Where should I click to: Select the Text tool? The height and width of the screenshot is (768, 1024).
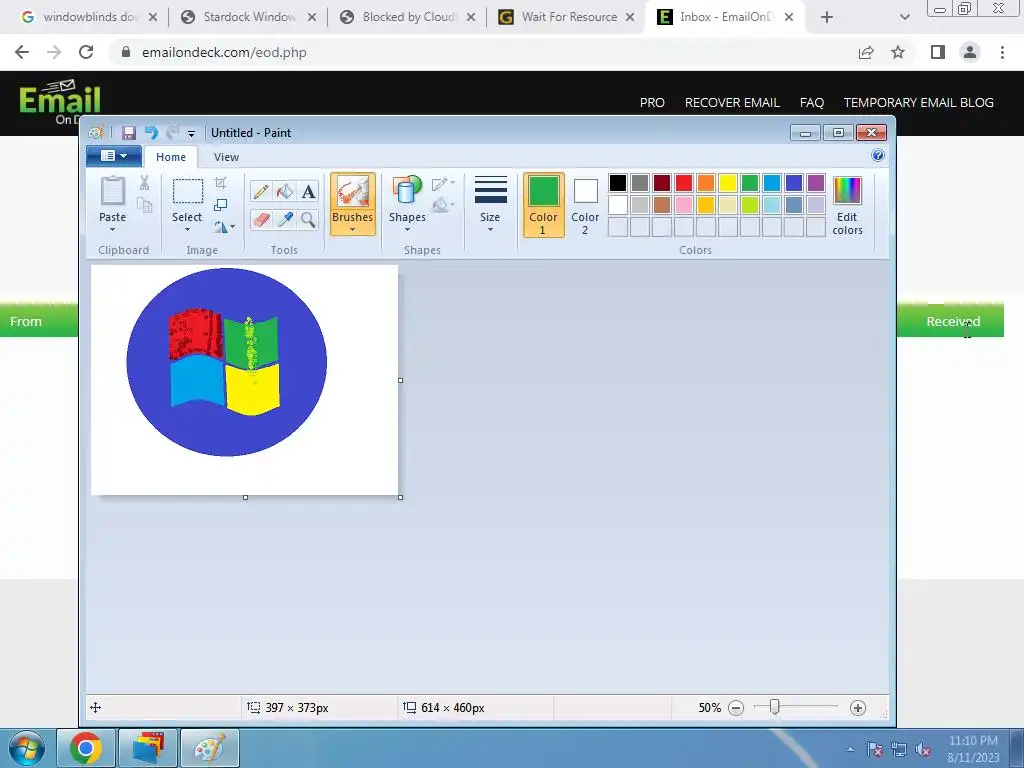(308, 191)
